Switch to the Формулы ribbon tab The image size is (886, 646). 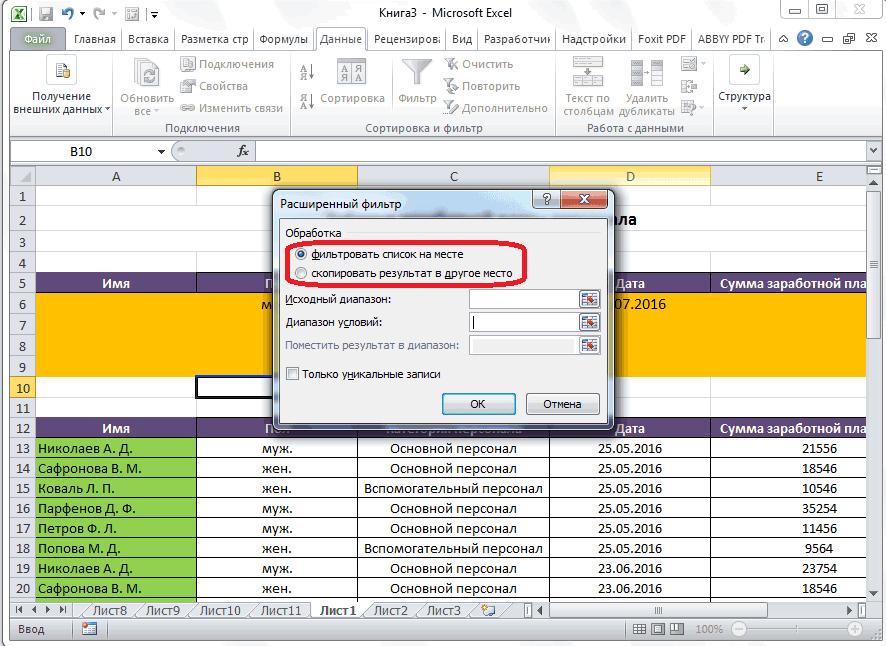coord(283,39)
